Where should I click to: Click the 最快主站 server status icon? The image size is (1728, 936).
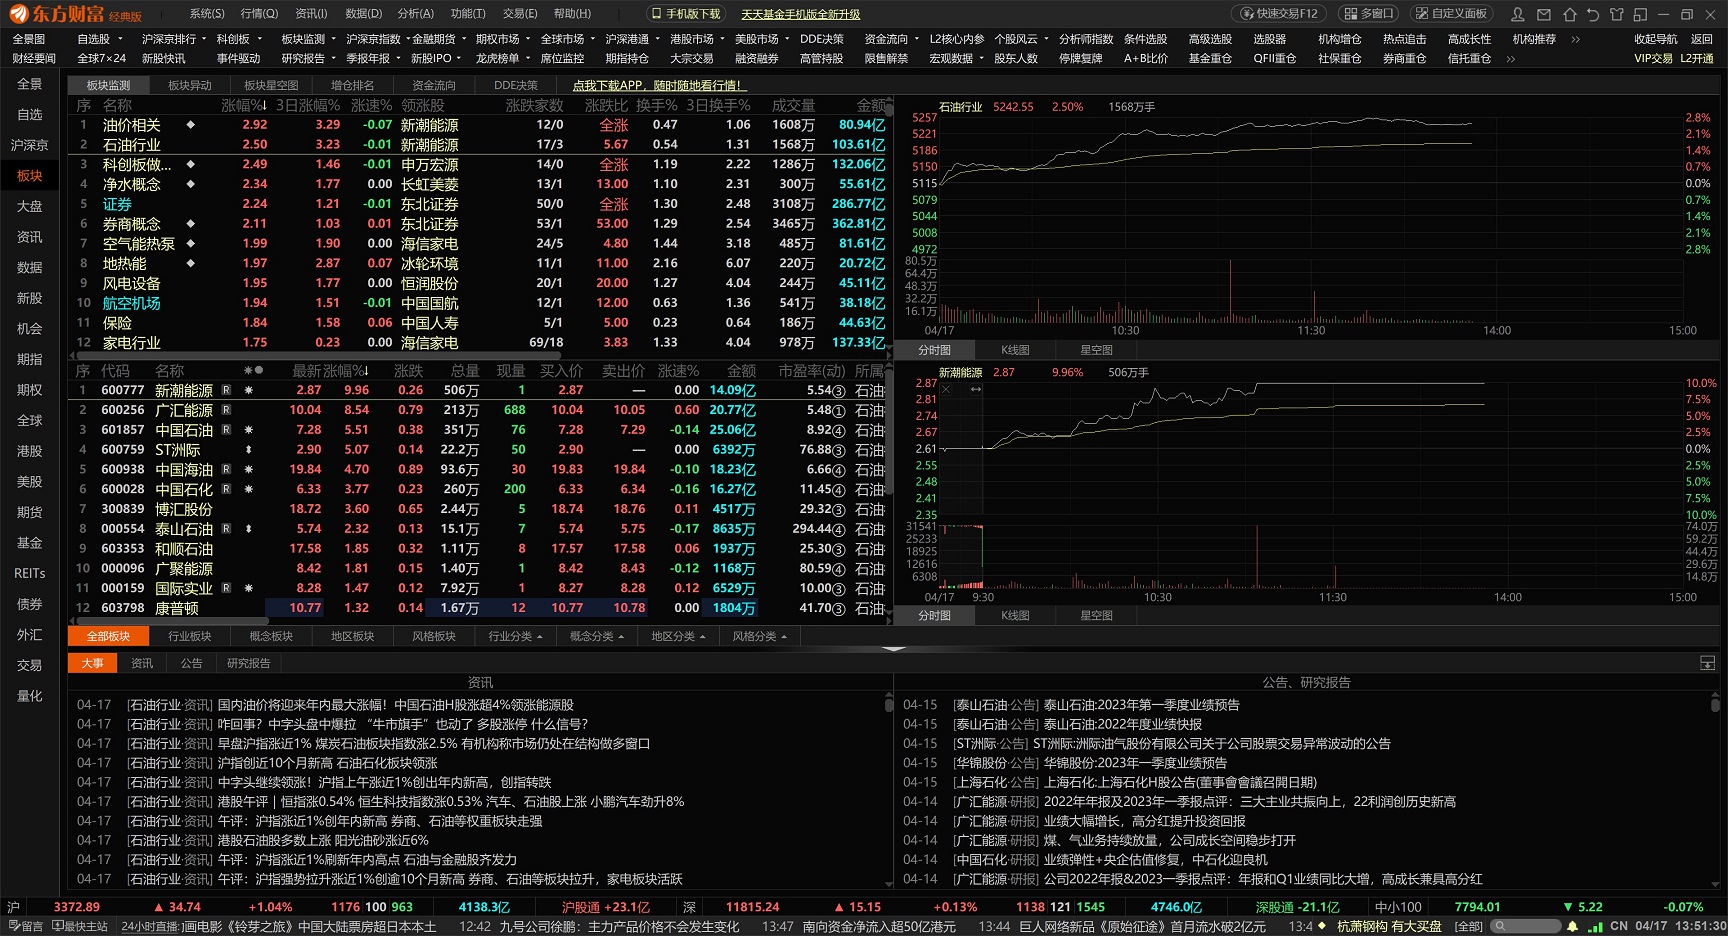(80, 926)
